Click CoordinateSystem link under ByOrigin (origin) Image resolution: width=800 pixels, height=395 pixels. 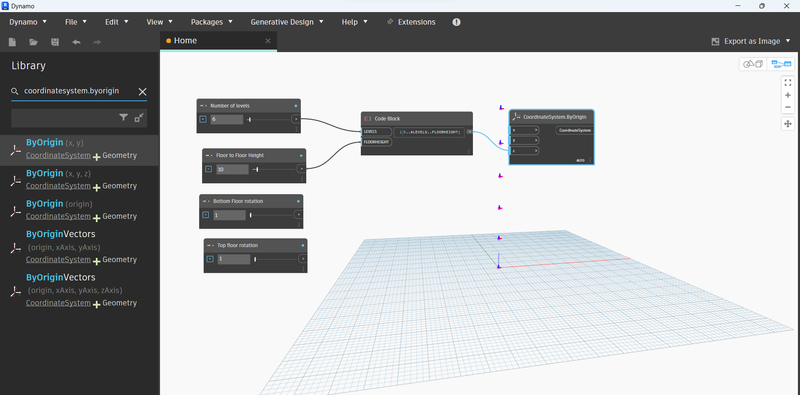click(x=58, y=216)
